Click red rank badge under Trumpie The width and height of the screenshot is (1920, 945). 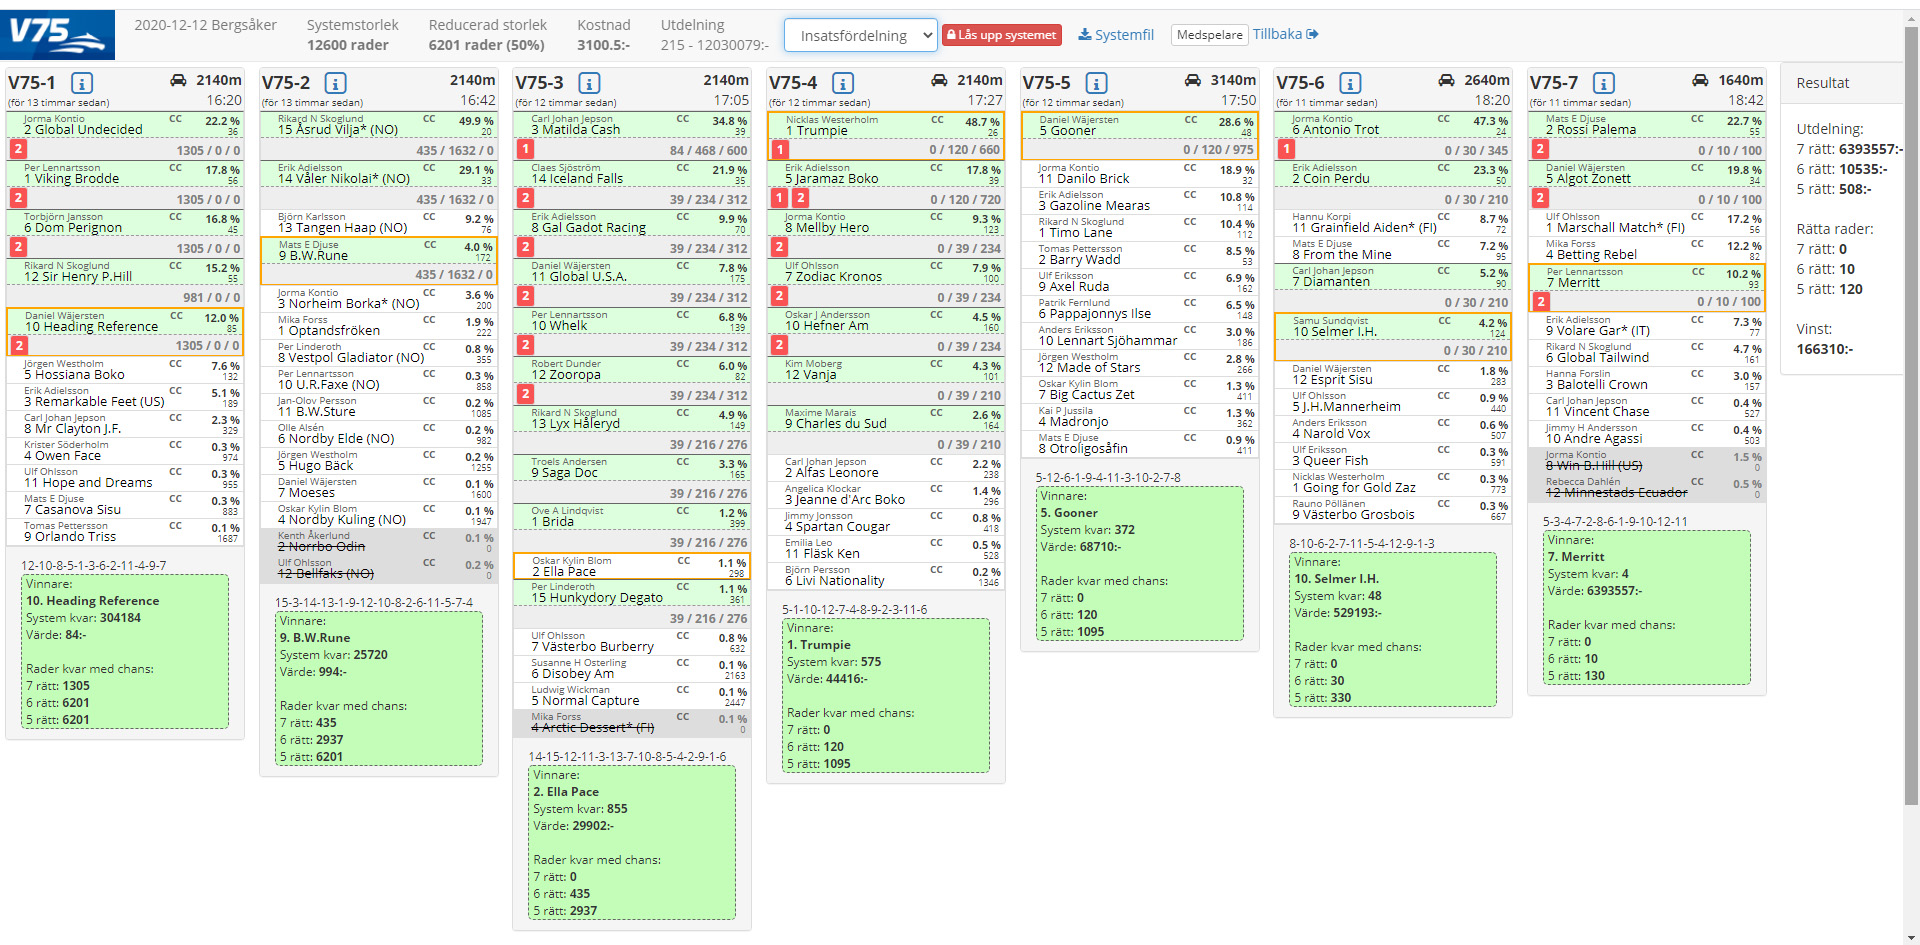780,150
